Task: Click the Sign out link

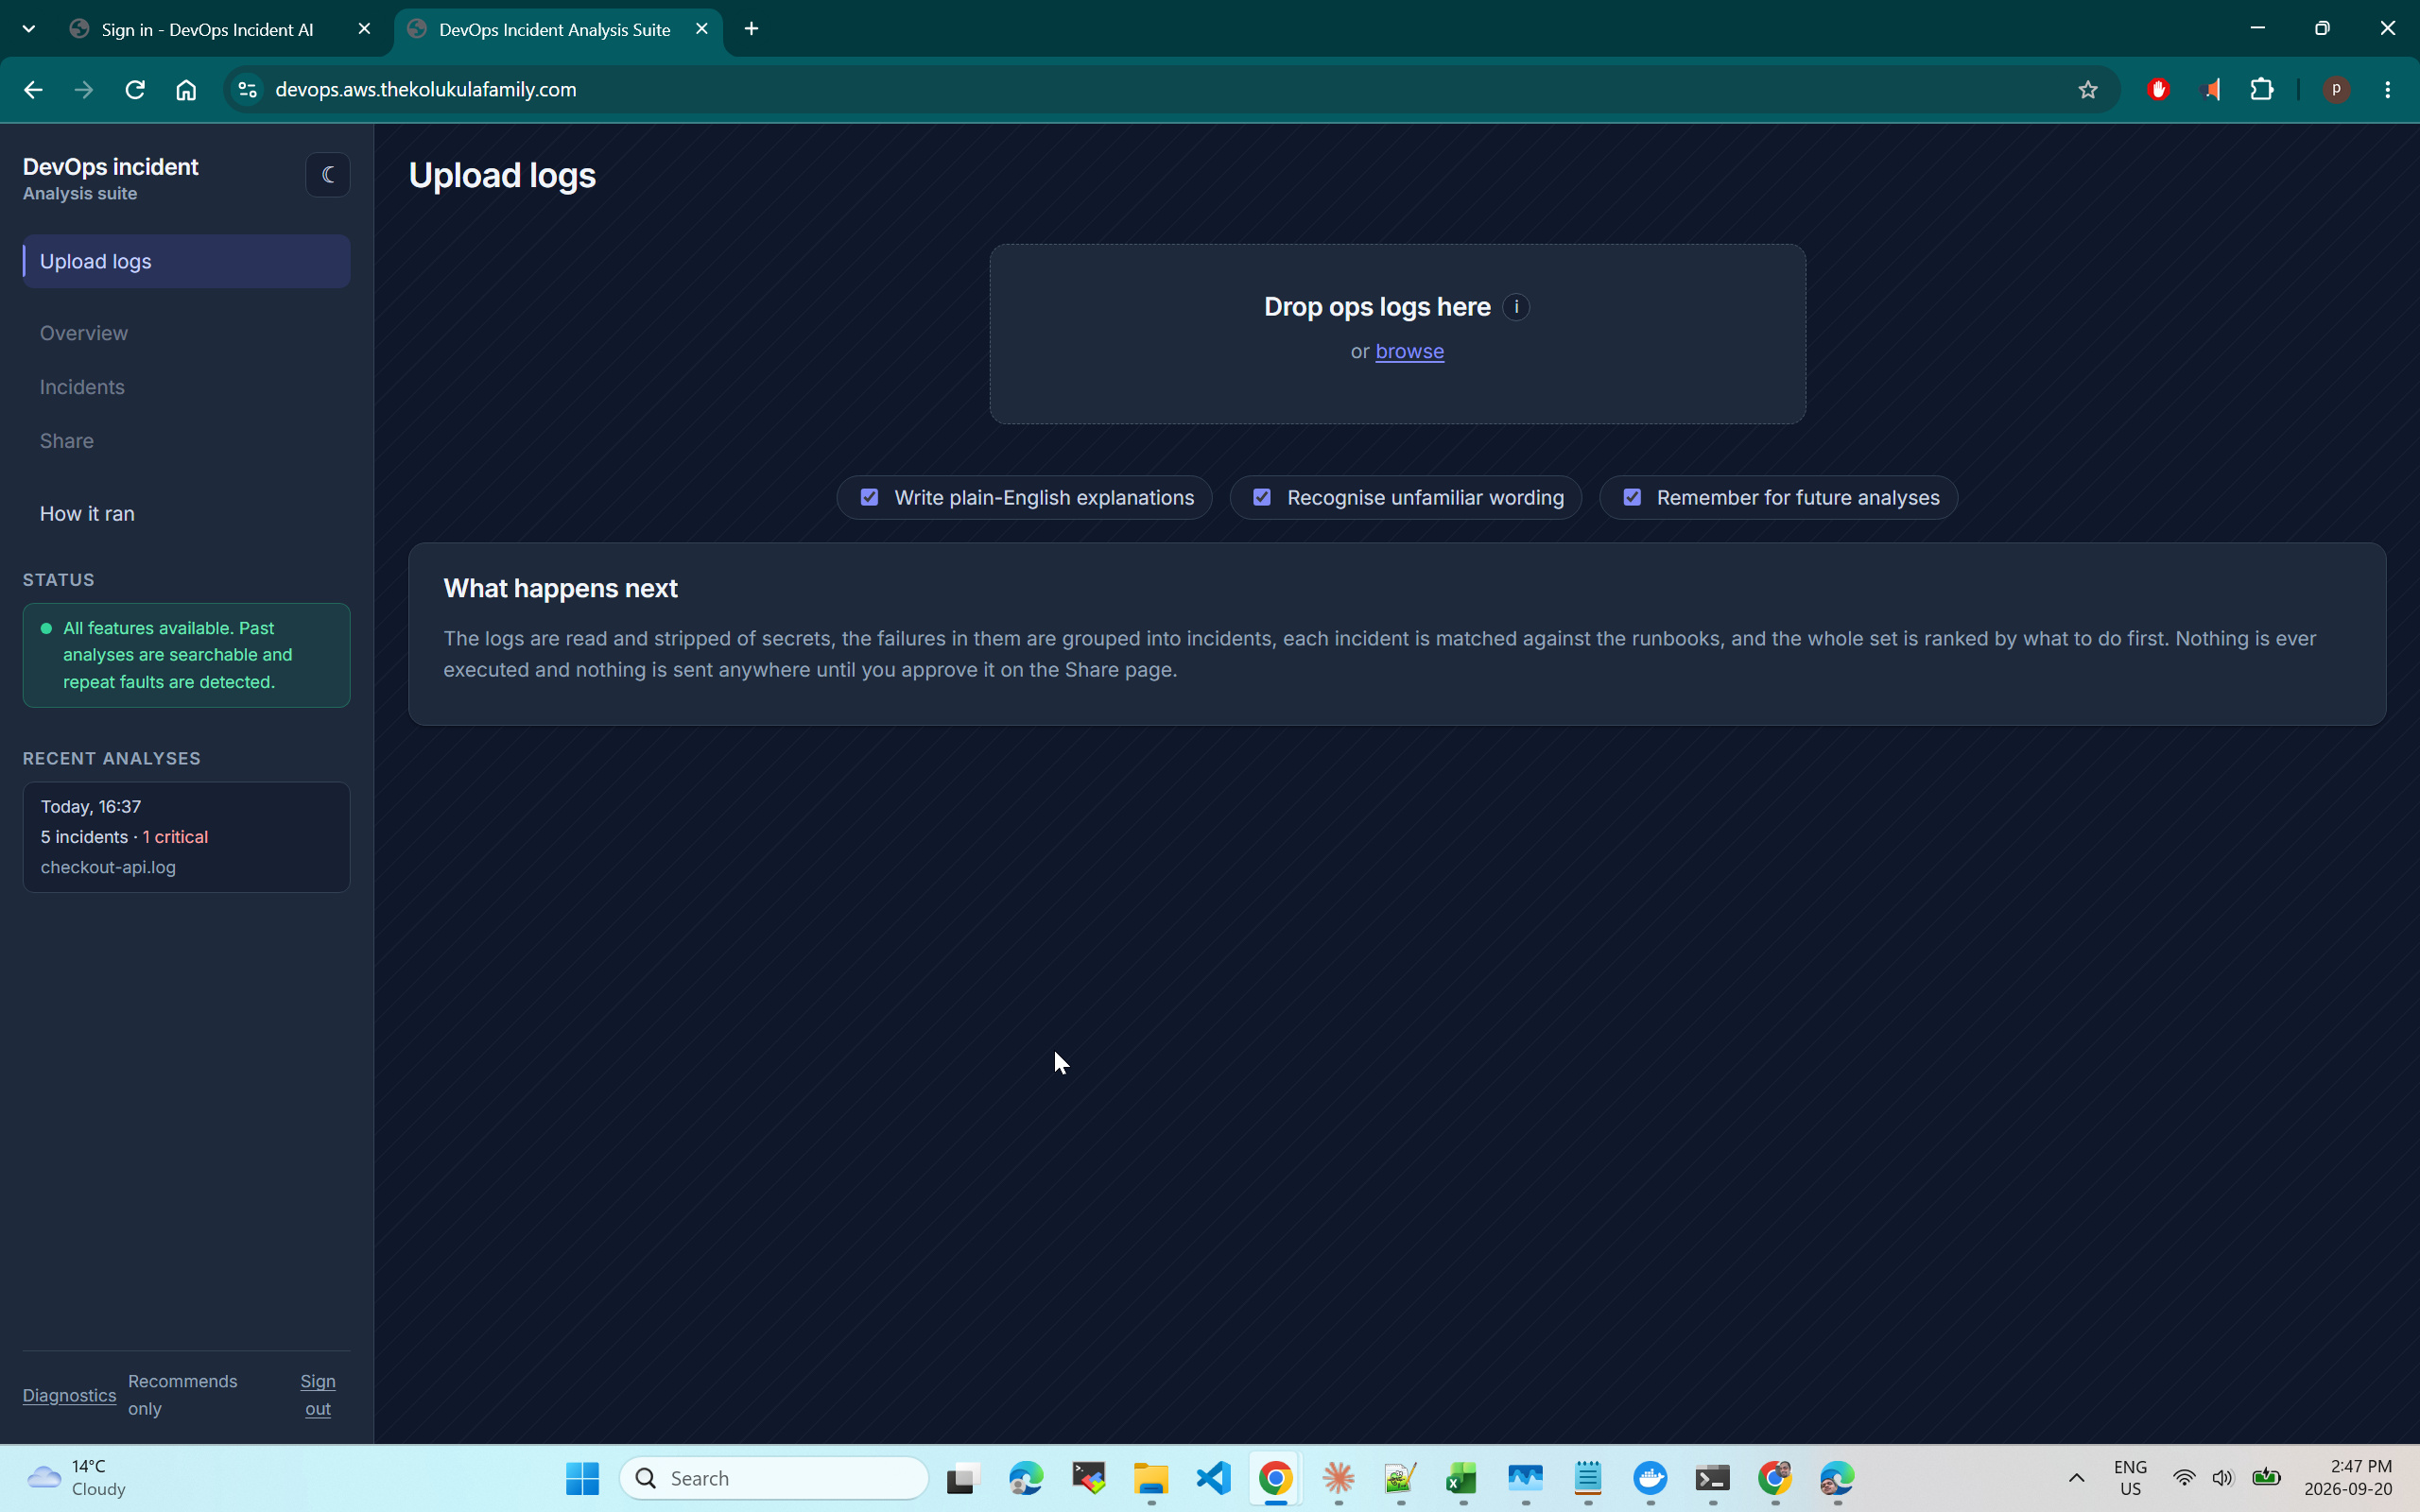Action: tap(318, 1395)
